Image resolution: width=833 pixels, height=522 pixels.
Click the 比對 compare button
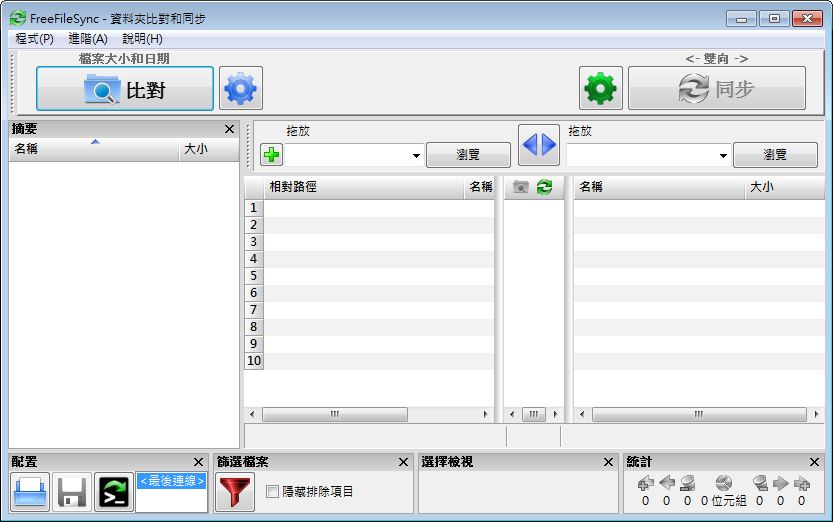click(125, 90)
